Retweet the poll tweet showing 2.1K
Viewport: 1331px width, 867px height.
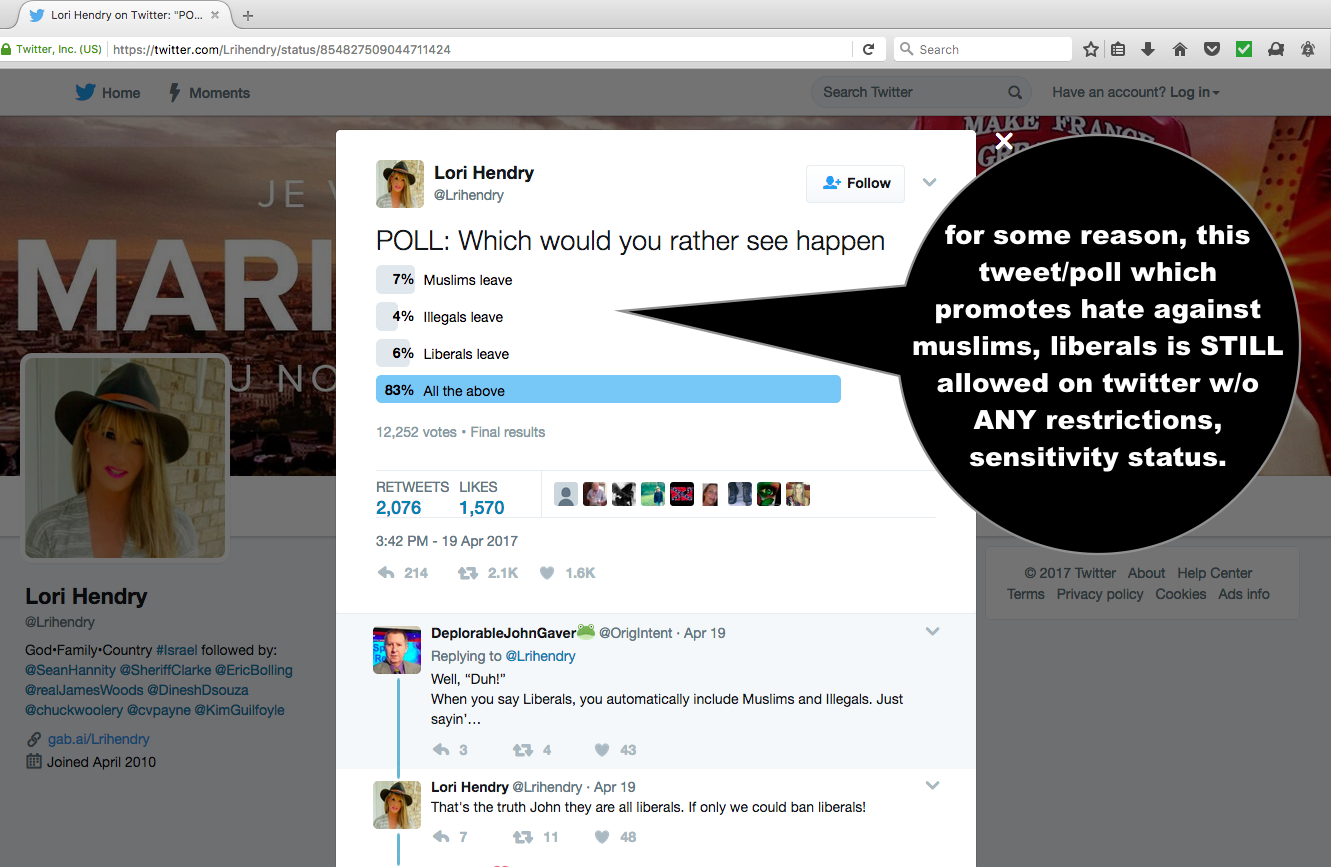(x=467, y=573)
